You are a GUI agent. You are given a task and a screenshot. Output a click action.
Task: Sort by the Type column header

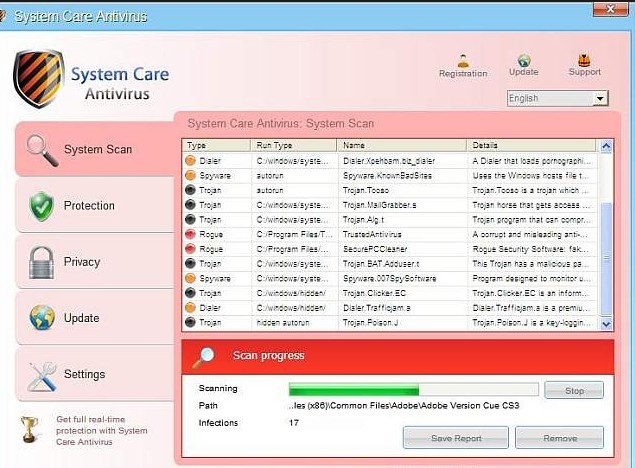coord(217,145)
